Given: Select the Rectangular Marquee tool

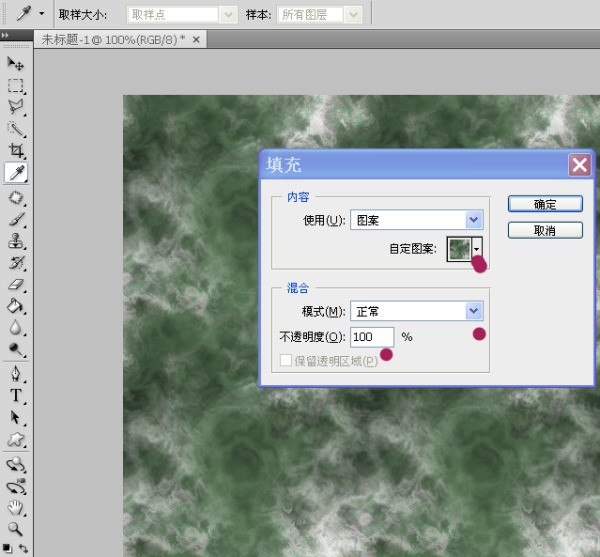Looking at the screenshot, I should pyautogui.click(x=16, y=86).
